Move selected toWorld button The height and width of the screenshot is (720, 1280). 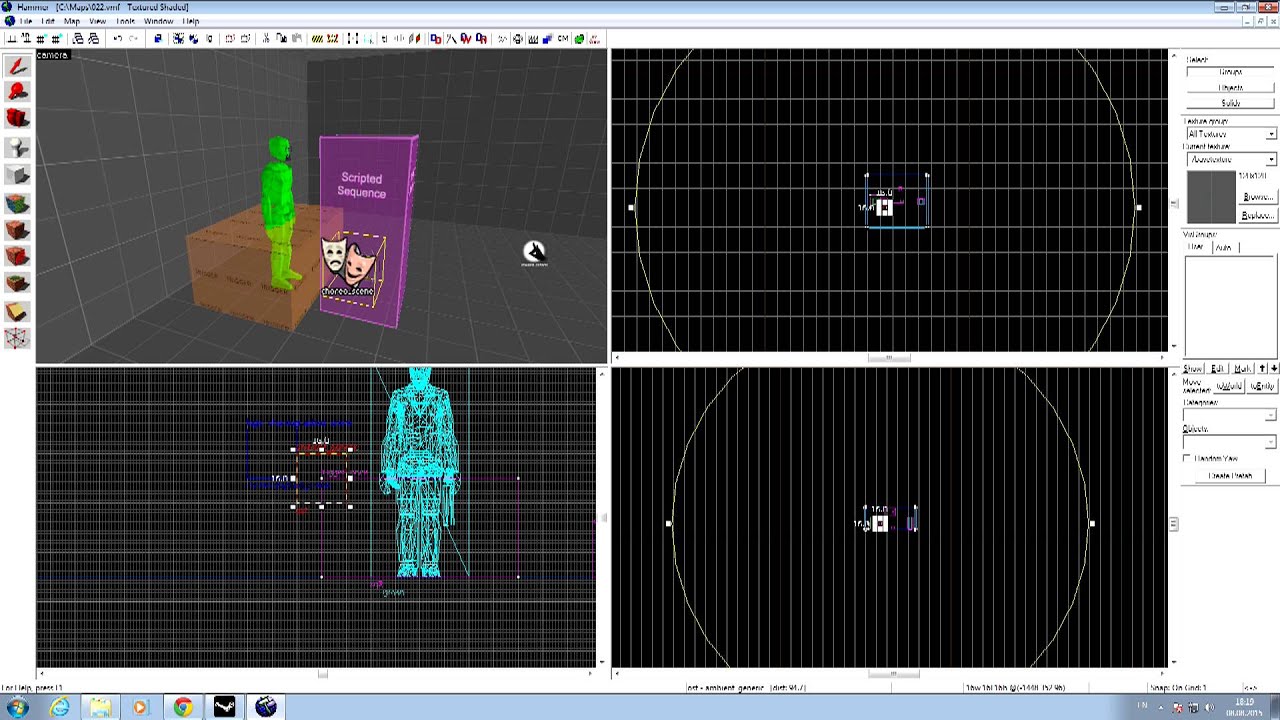(x=1229, y=386)
